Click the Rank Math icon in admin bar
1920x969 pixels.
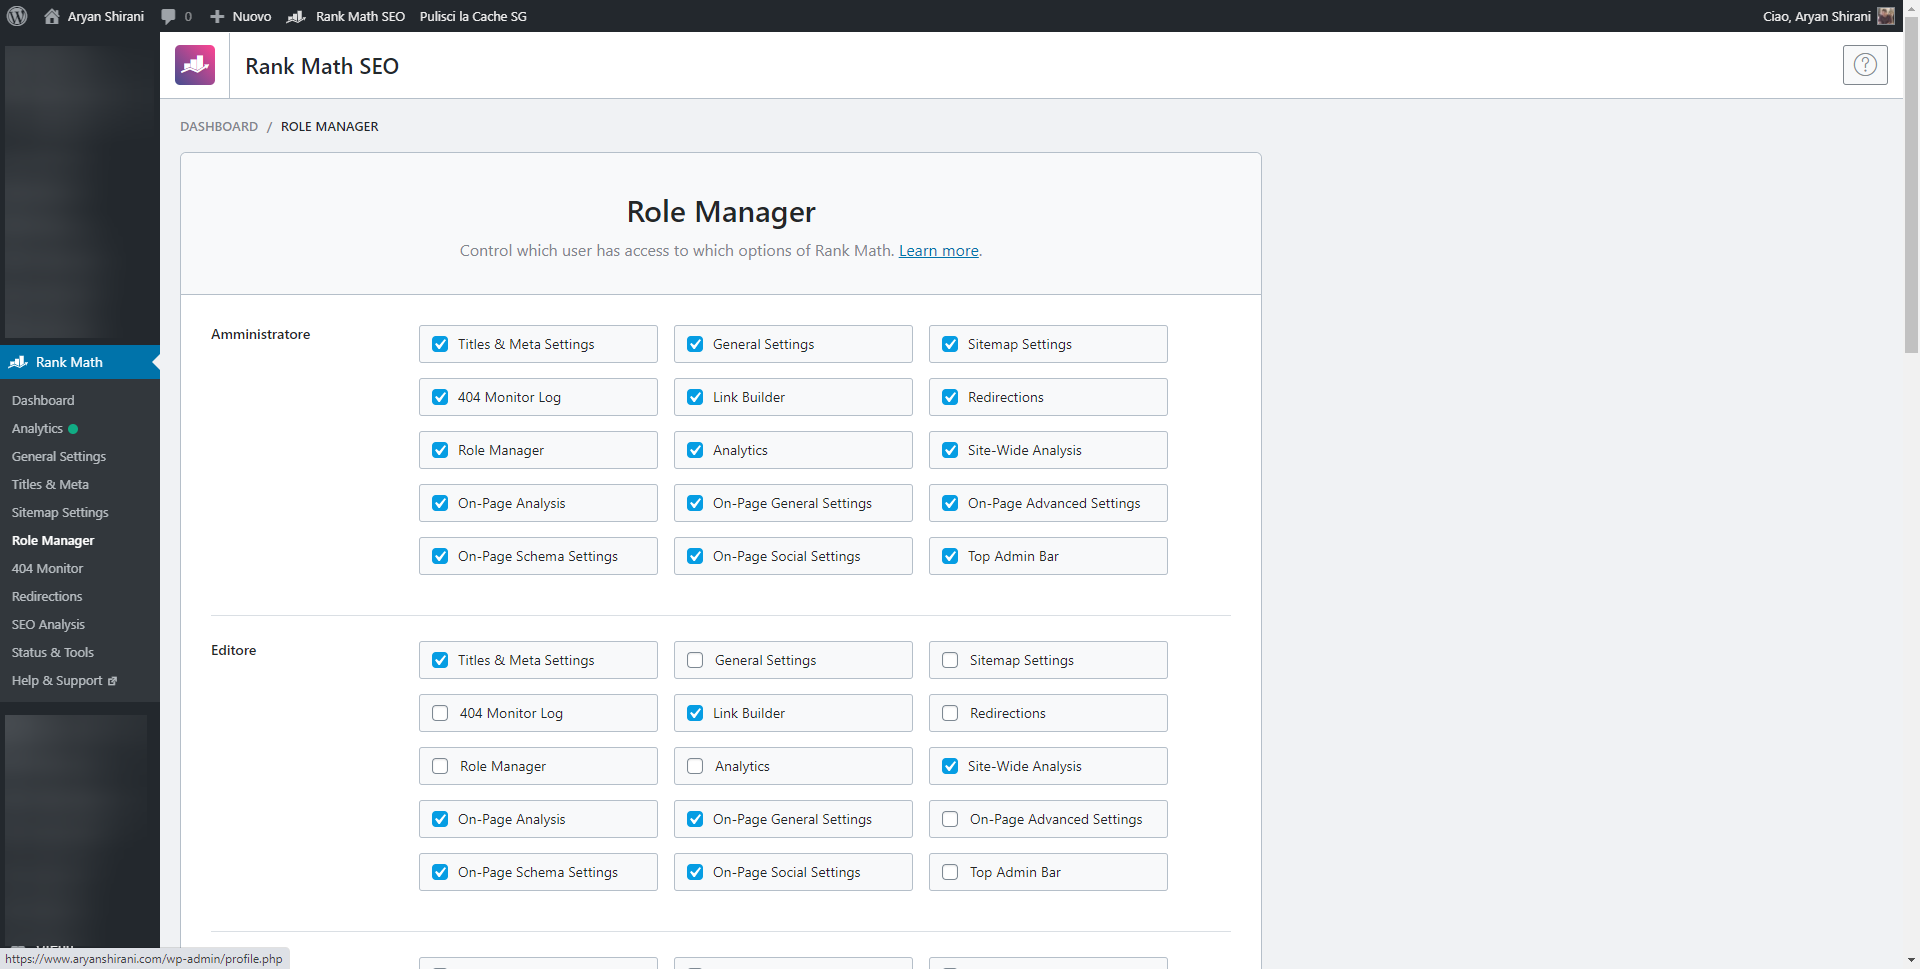coord(296,16)
